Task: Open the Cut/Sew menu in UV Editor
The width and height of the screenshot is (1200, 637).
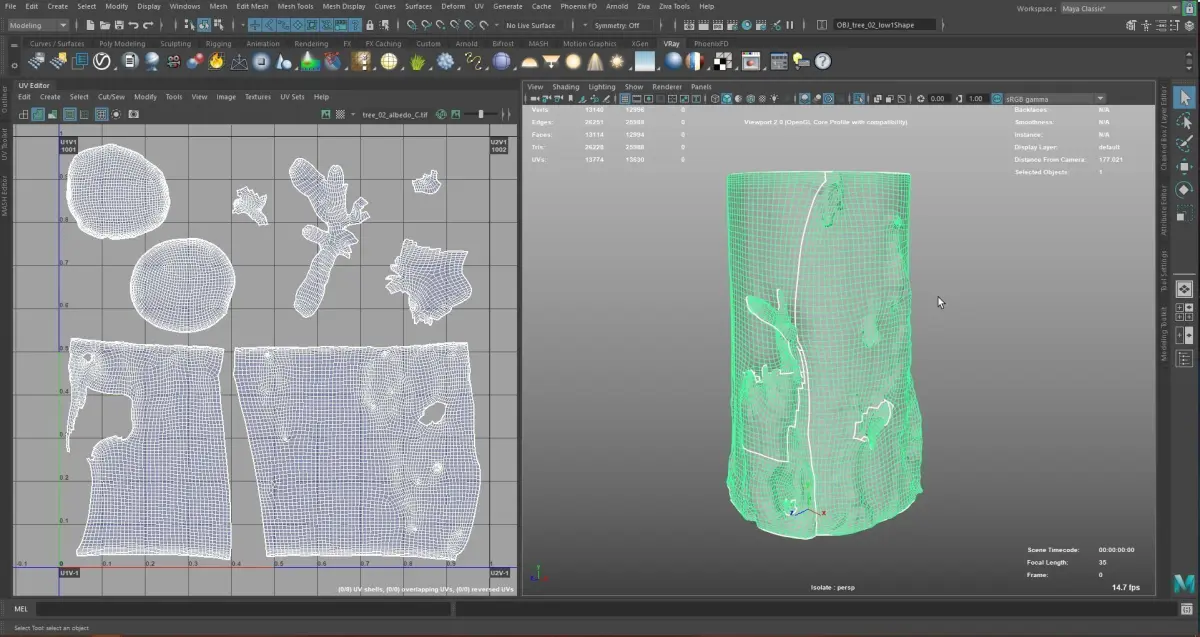Action: (x=111, y=97)
